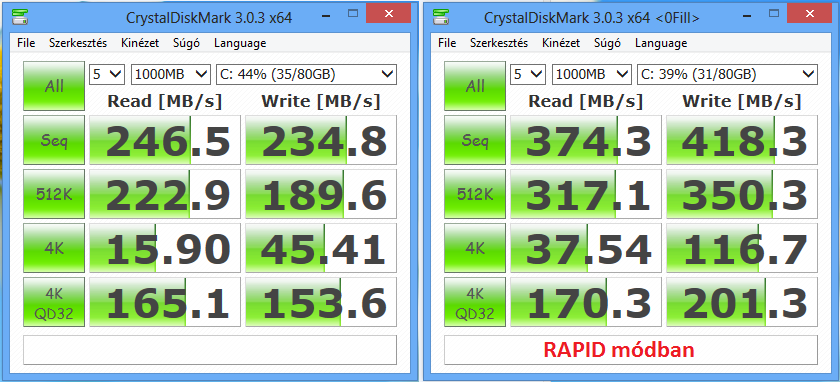The image size is (840, 382).
Task: Click 512K write result 350.3
Action: pos(742,194)
